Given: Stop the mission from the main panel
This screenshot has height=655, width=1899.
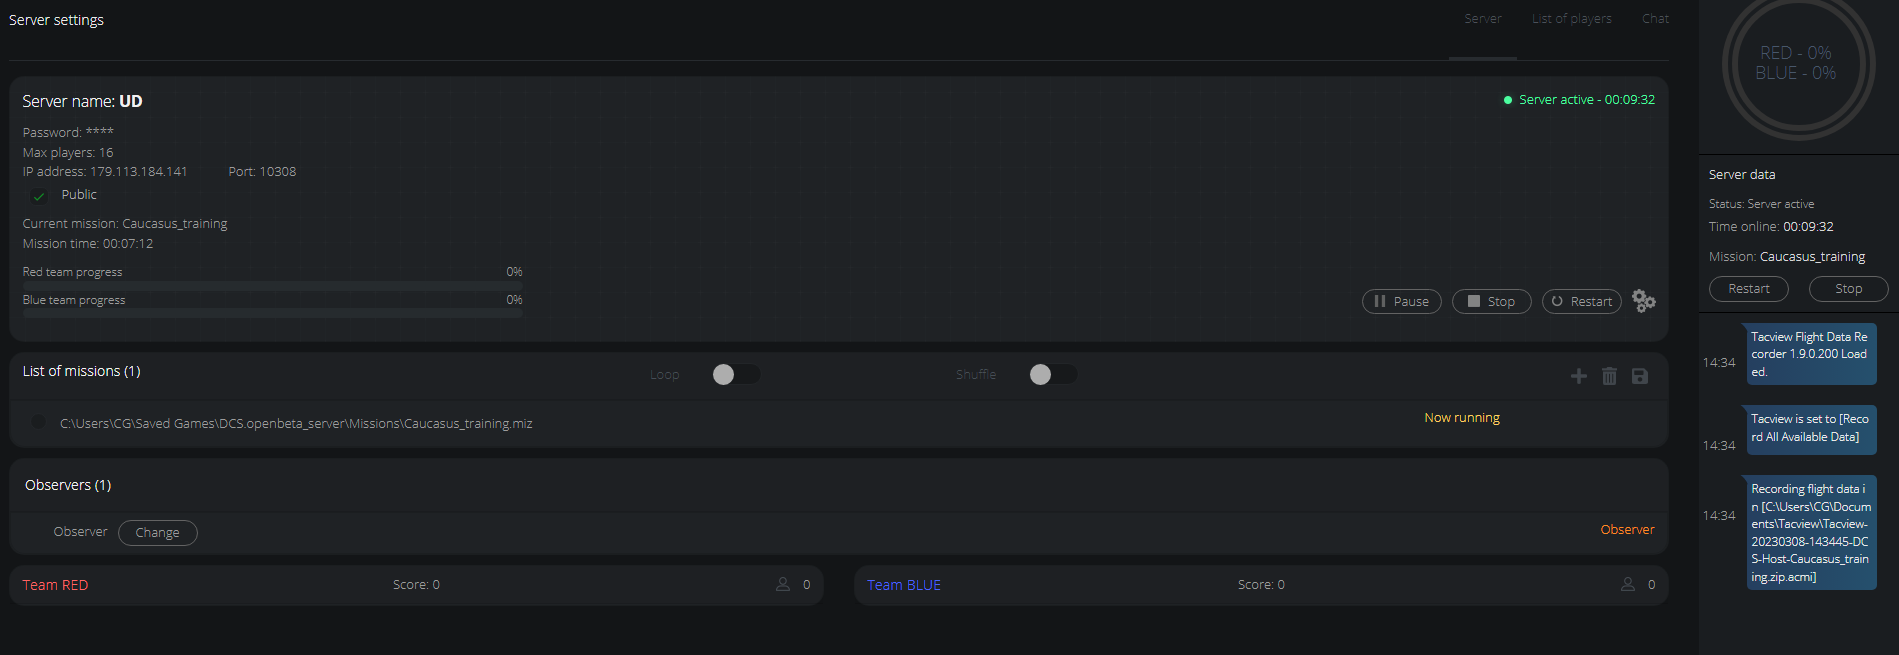Looking at the screenshot, I should point(1492,301).
